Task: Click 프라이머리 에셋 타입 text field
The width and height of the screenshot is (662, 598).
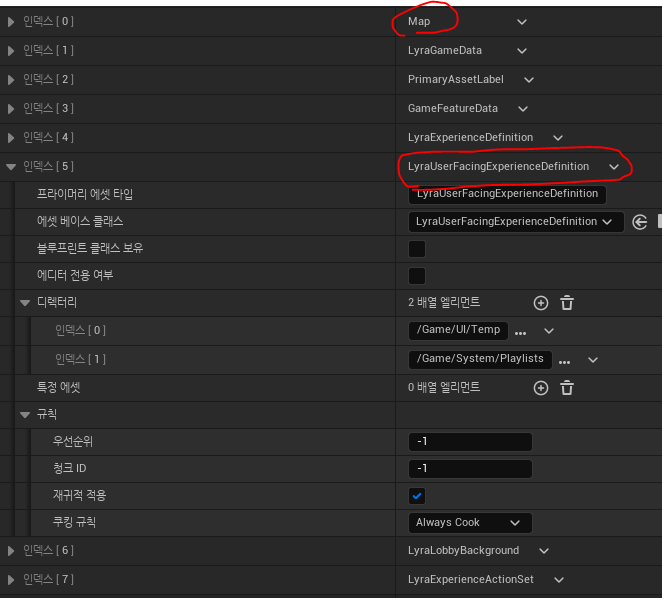Action: [x=507, y=195]
